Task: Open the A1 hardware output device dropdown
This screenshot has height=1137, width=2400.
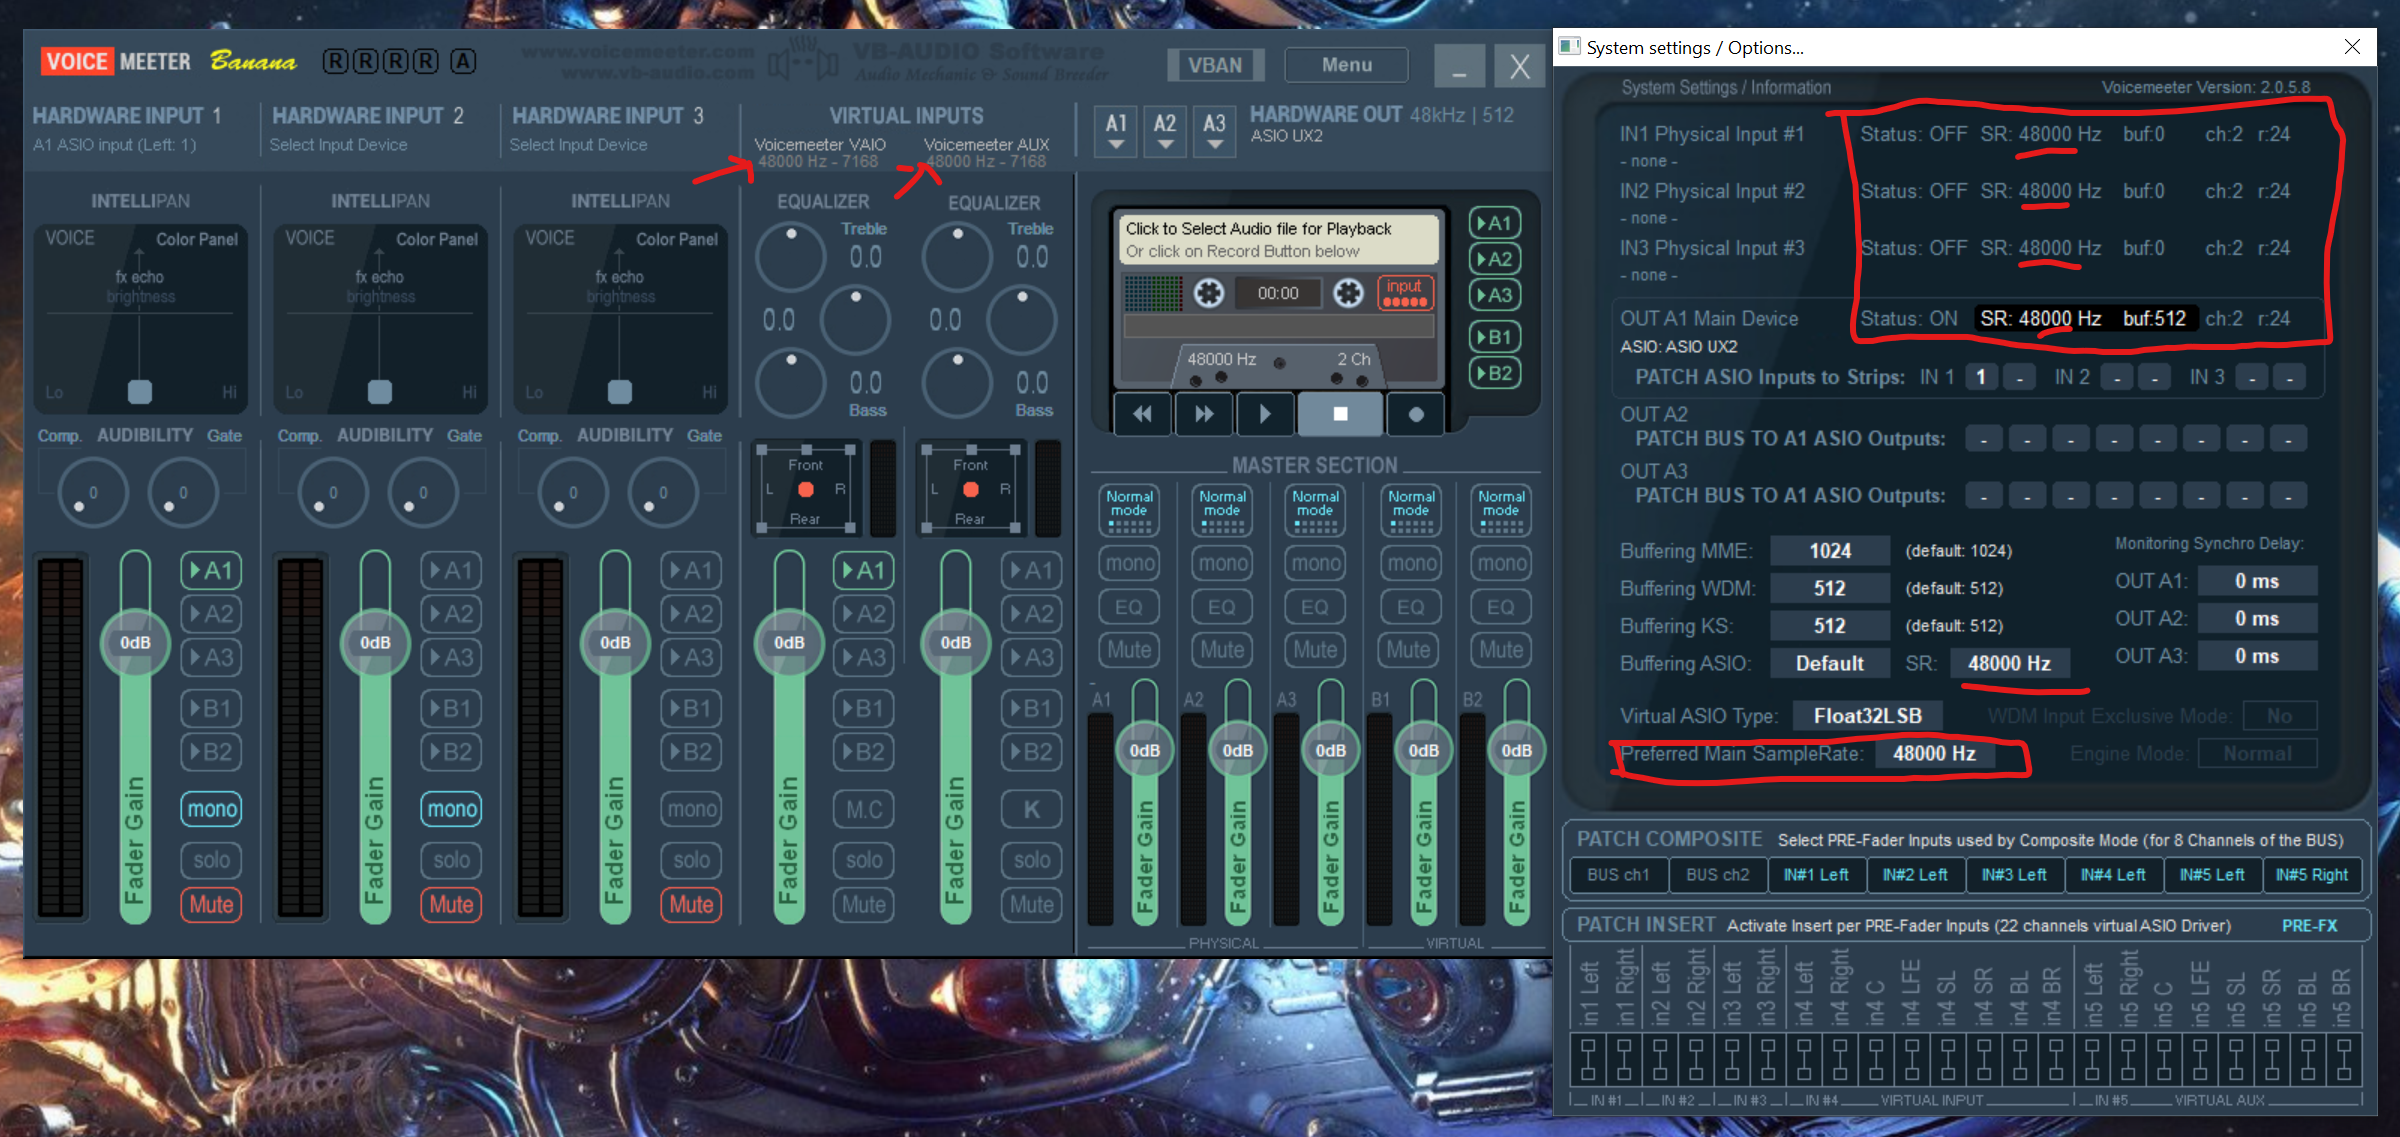Action: click(x=1116, y=131)
